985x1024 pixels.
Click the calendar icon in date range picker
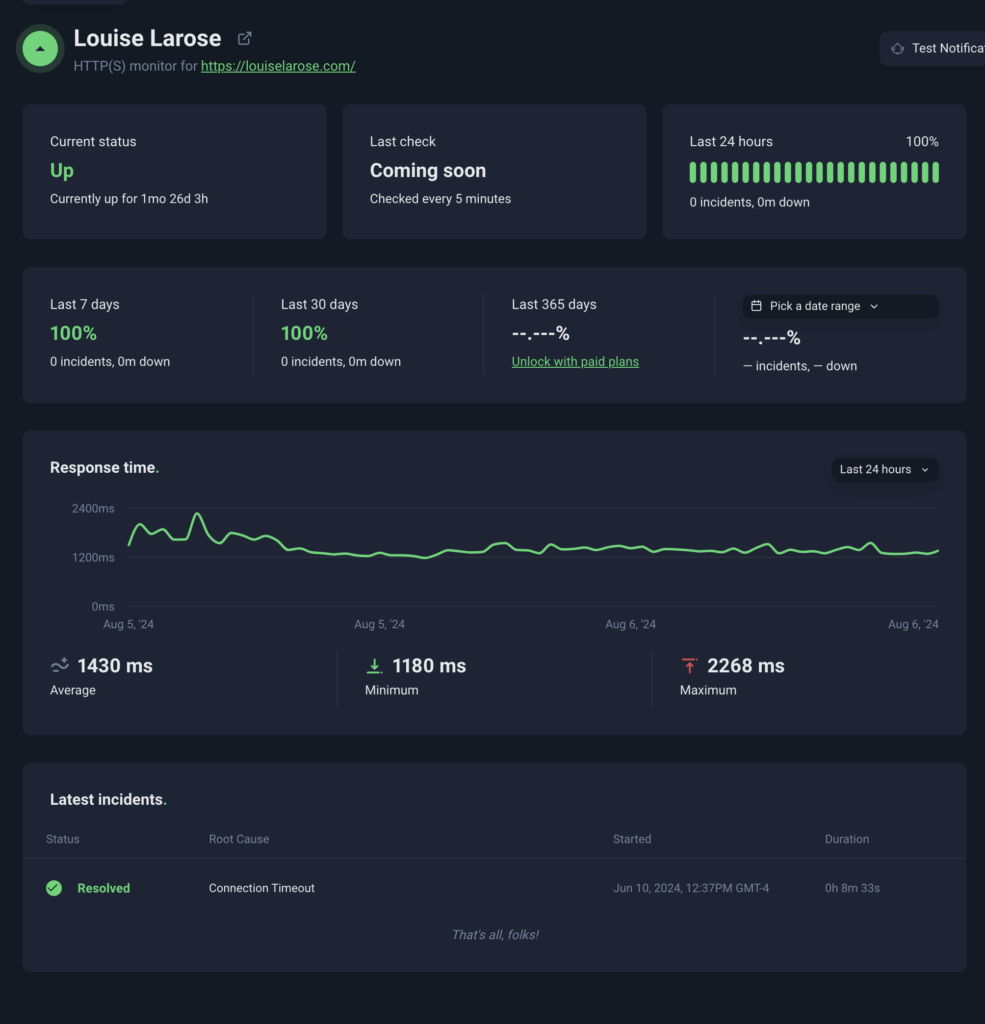coord(757,306)
